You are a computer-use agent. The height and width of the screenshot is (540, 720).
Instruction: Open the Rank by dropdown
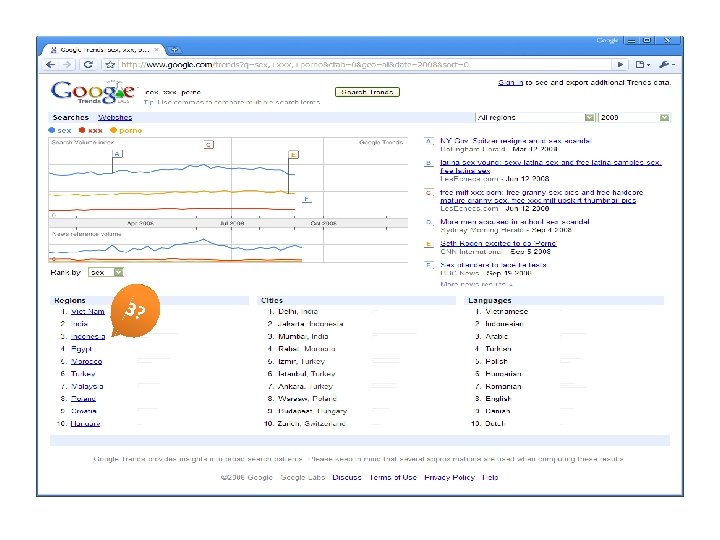pyautogui.click(x=106, y=272)
